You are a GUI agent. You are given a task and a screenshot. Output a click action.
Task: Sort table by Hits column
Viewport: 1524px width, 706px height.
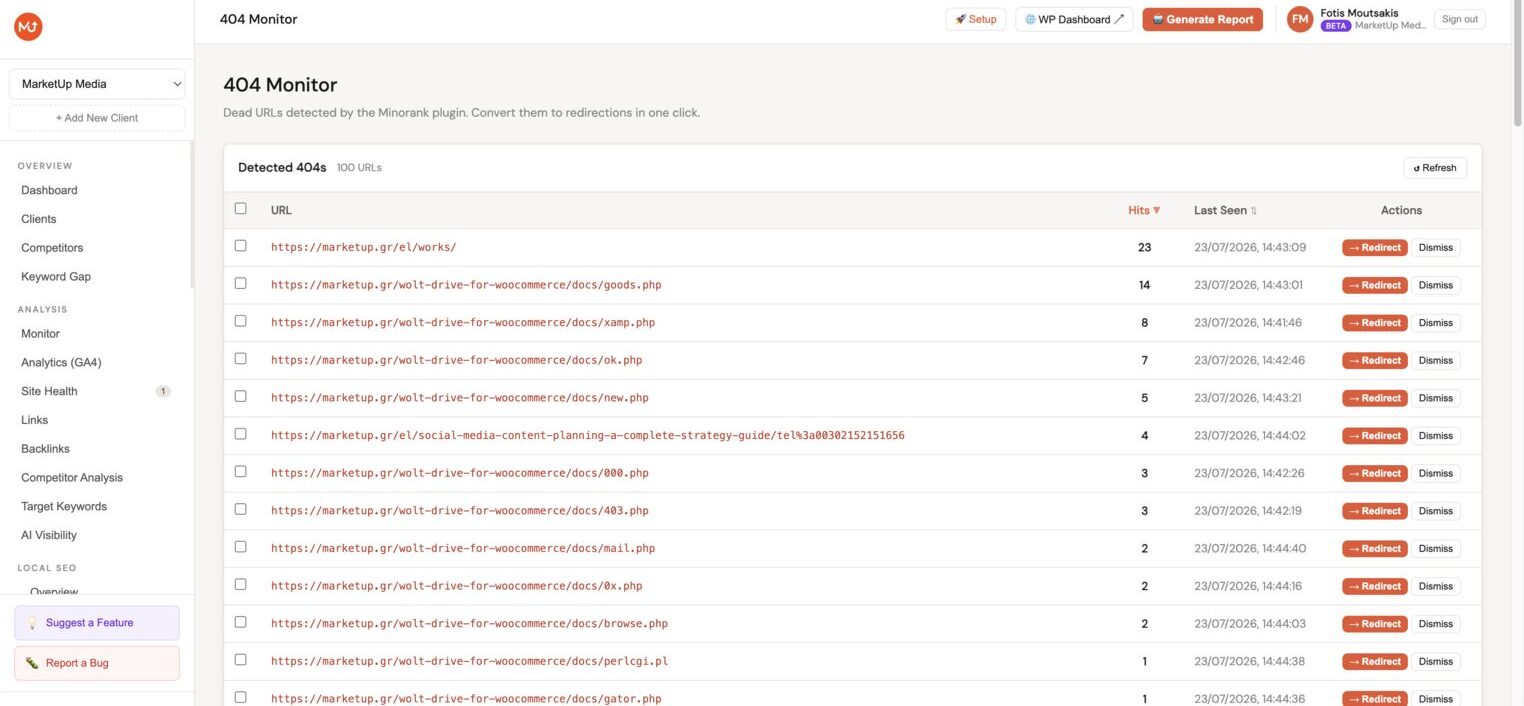[1144, 210]
